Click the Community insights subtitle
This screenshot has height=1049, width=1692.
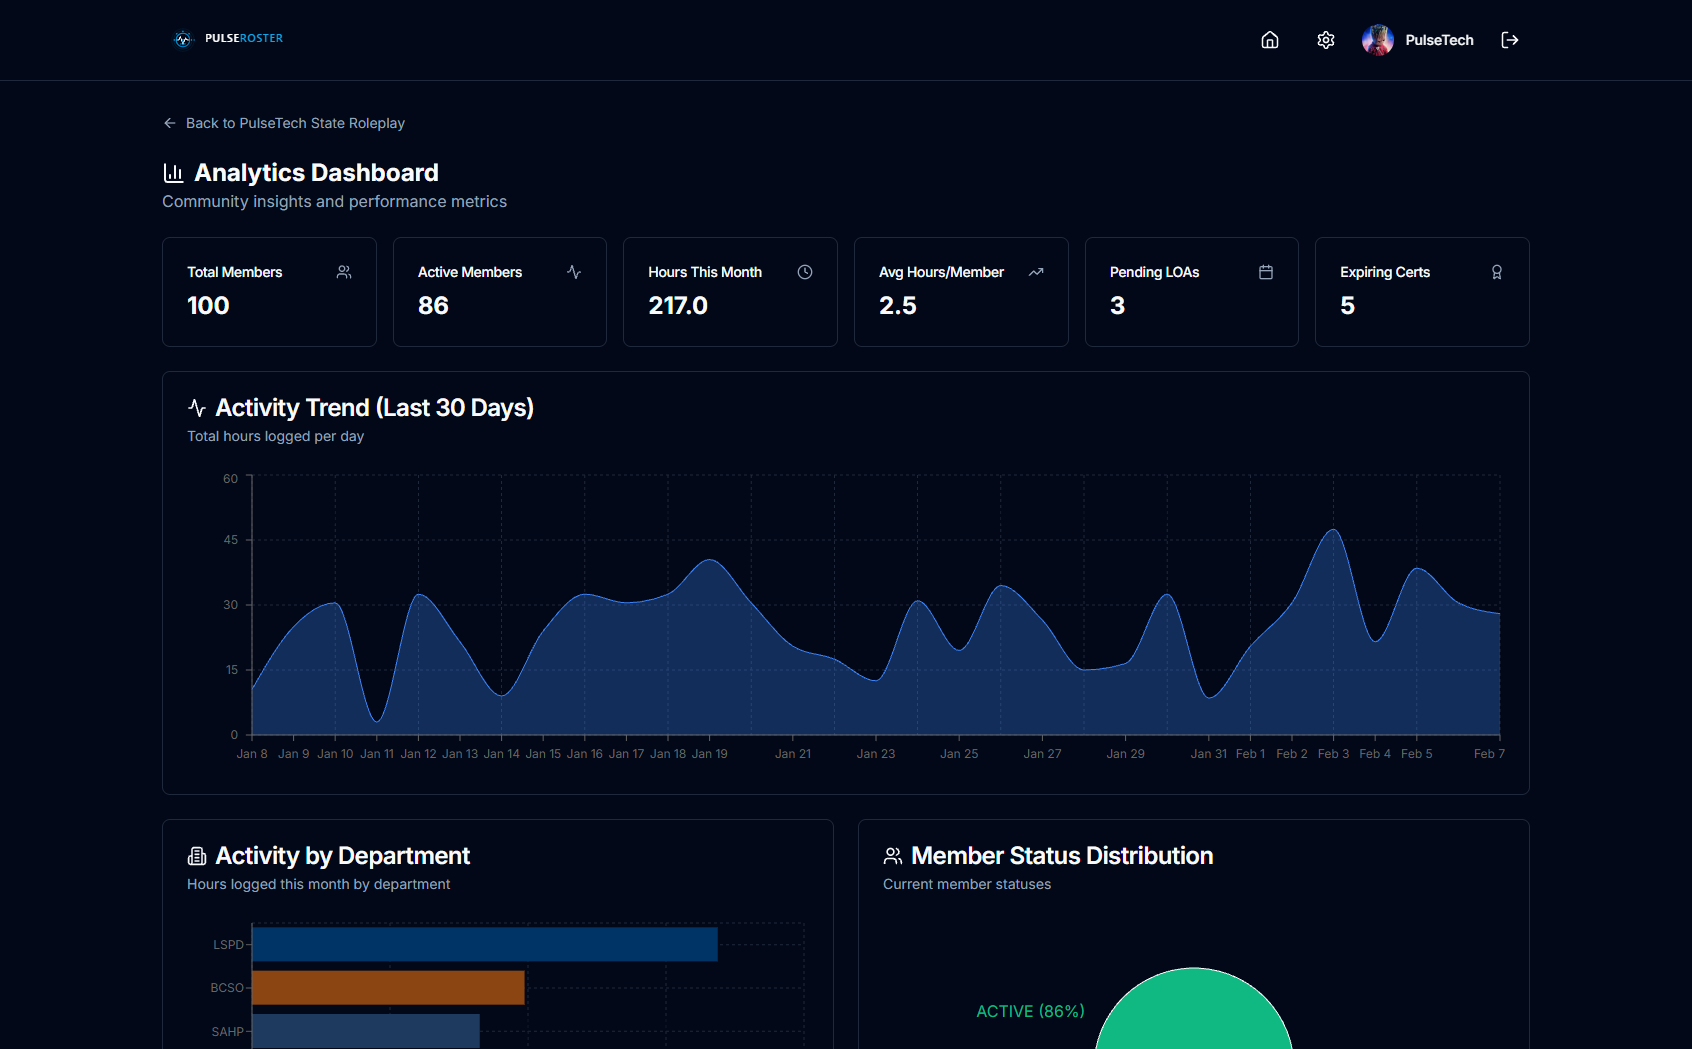pos(335,202)
